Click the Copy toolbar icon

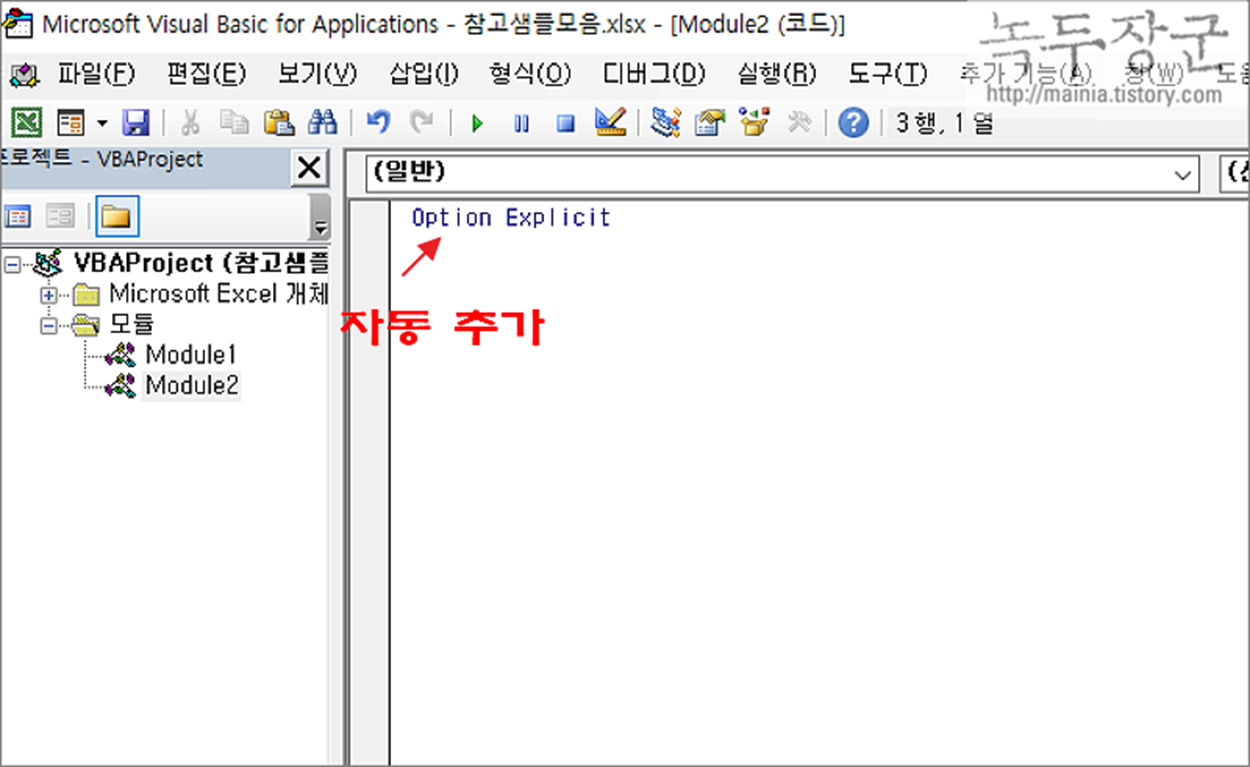pos(234,123)
